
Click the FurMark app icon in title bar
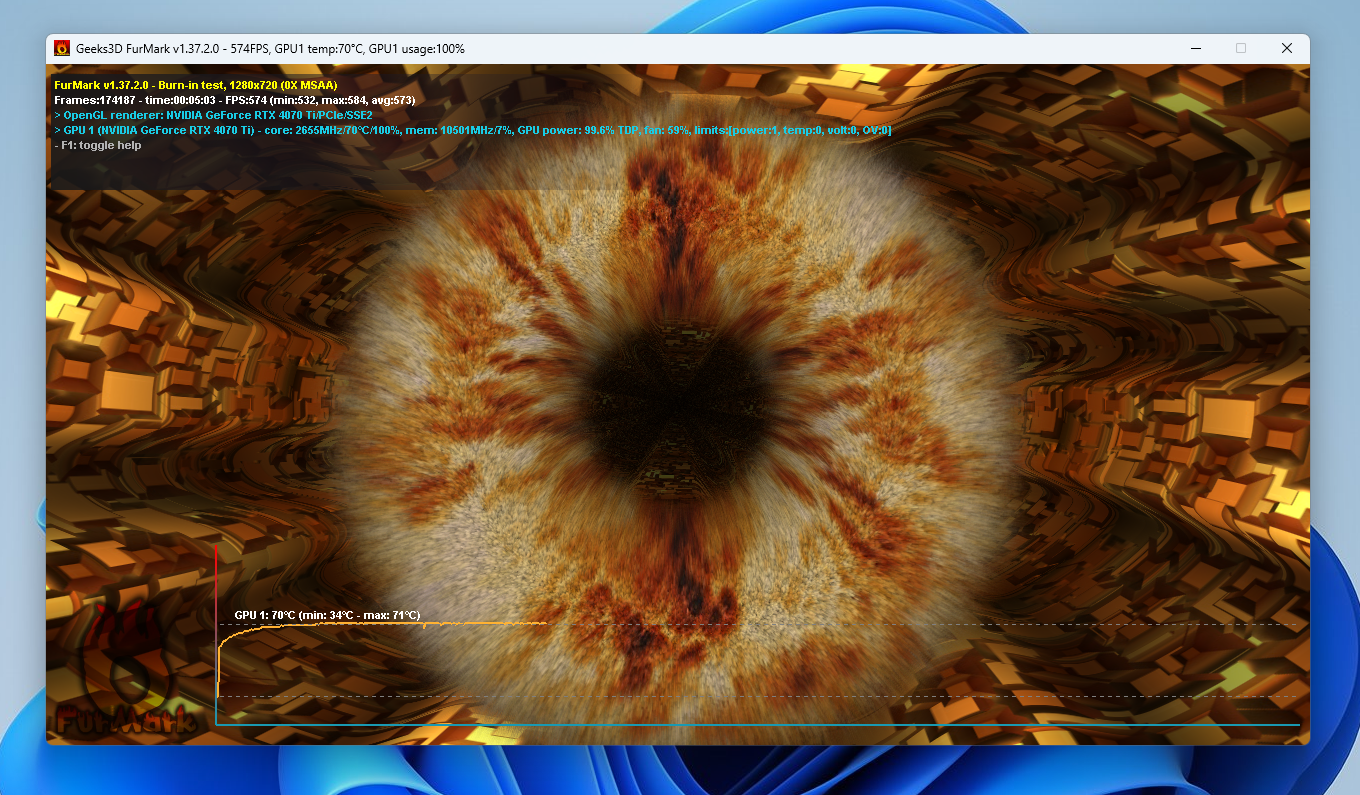click(62, 48)
